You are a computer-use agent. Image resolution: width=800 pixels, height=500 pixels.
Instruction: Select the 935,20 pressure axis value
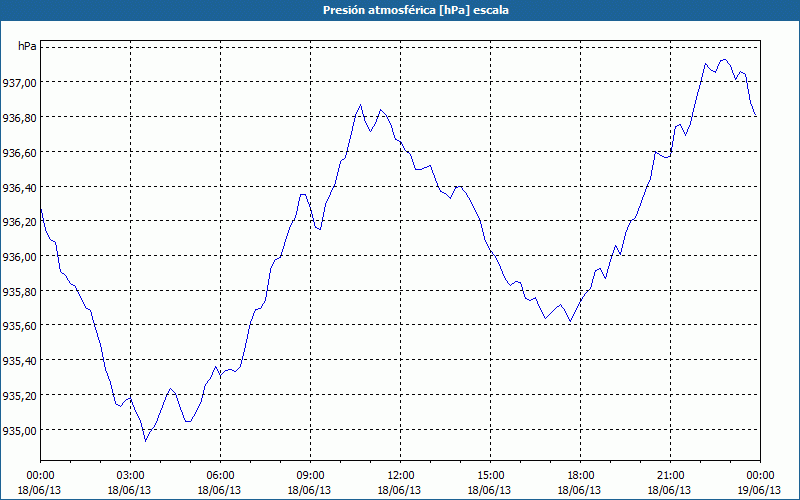pos(19,395)
